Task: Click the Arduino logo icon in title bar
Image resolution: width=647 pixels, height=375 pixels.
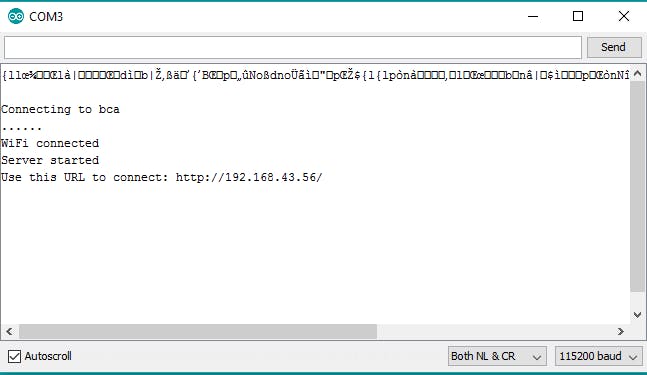Action: click(x=16, y=16)
